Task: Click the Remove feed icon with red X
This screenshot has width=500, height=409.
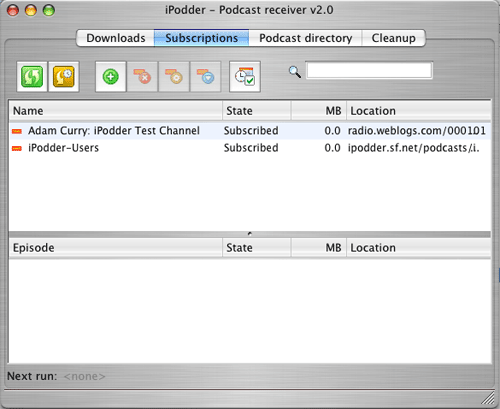Action: [142, 77]
